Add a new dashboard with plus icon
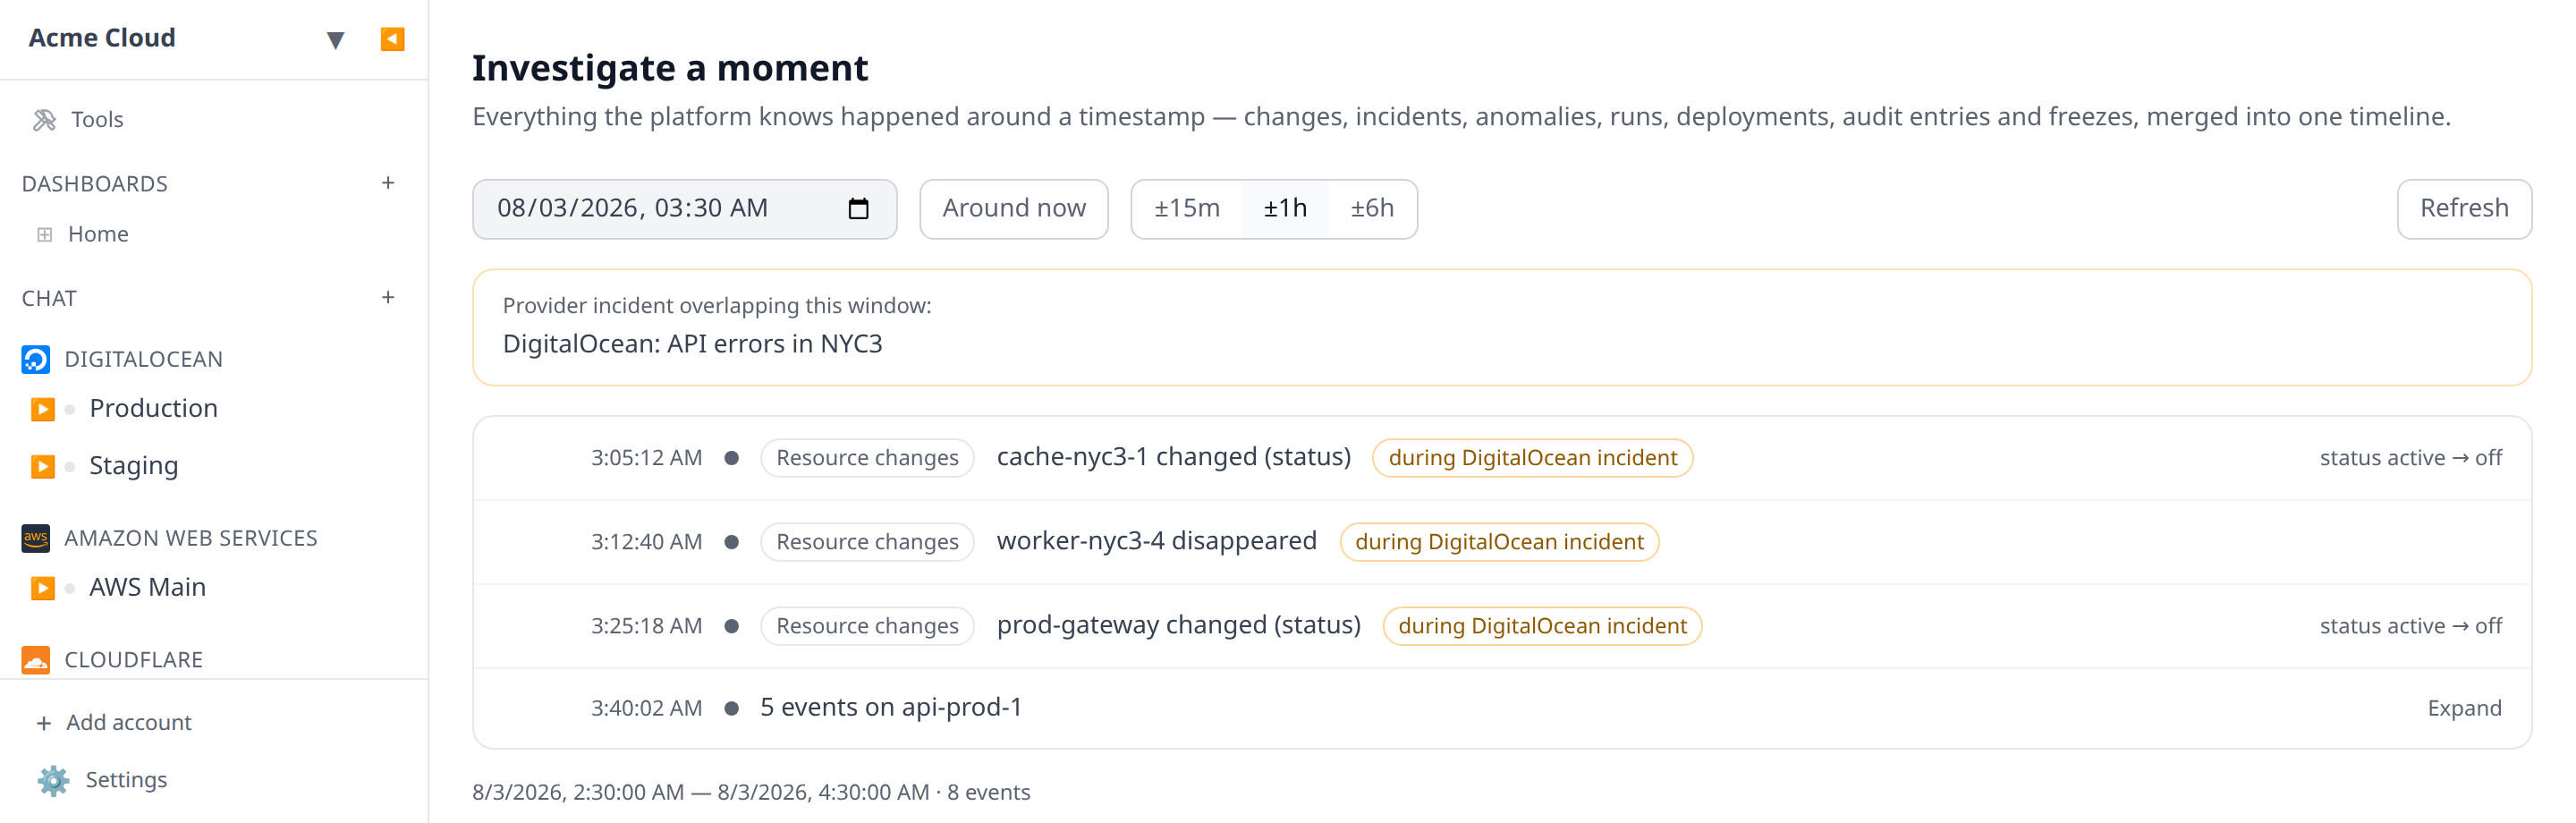This screenshot has height=823, width=2576. click(388, 183)
